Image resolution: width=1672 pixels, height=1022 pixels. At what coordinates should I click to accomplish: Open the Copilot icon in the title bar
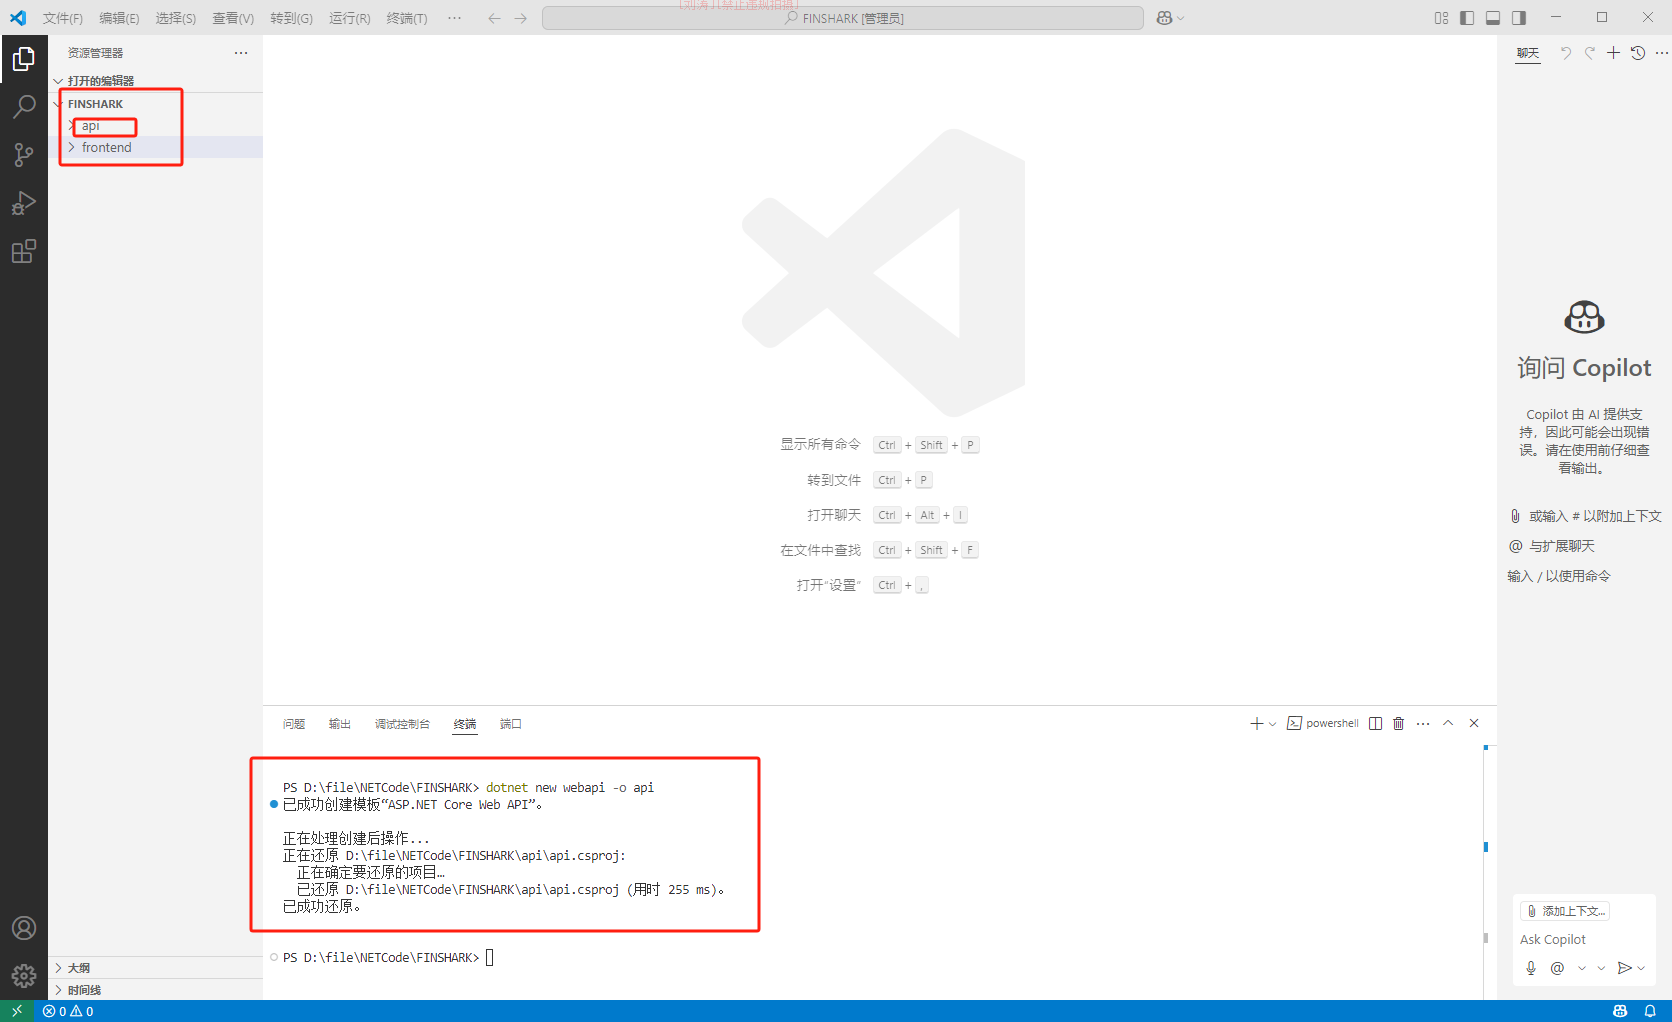click(1164, 18)
